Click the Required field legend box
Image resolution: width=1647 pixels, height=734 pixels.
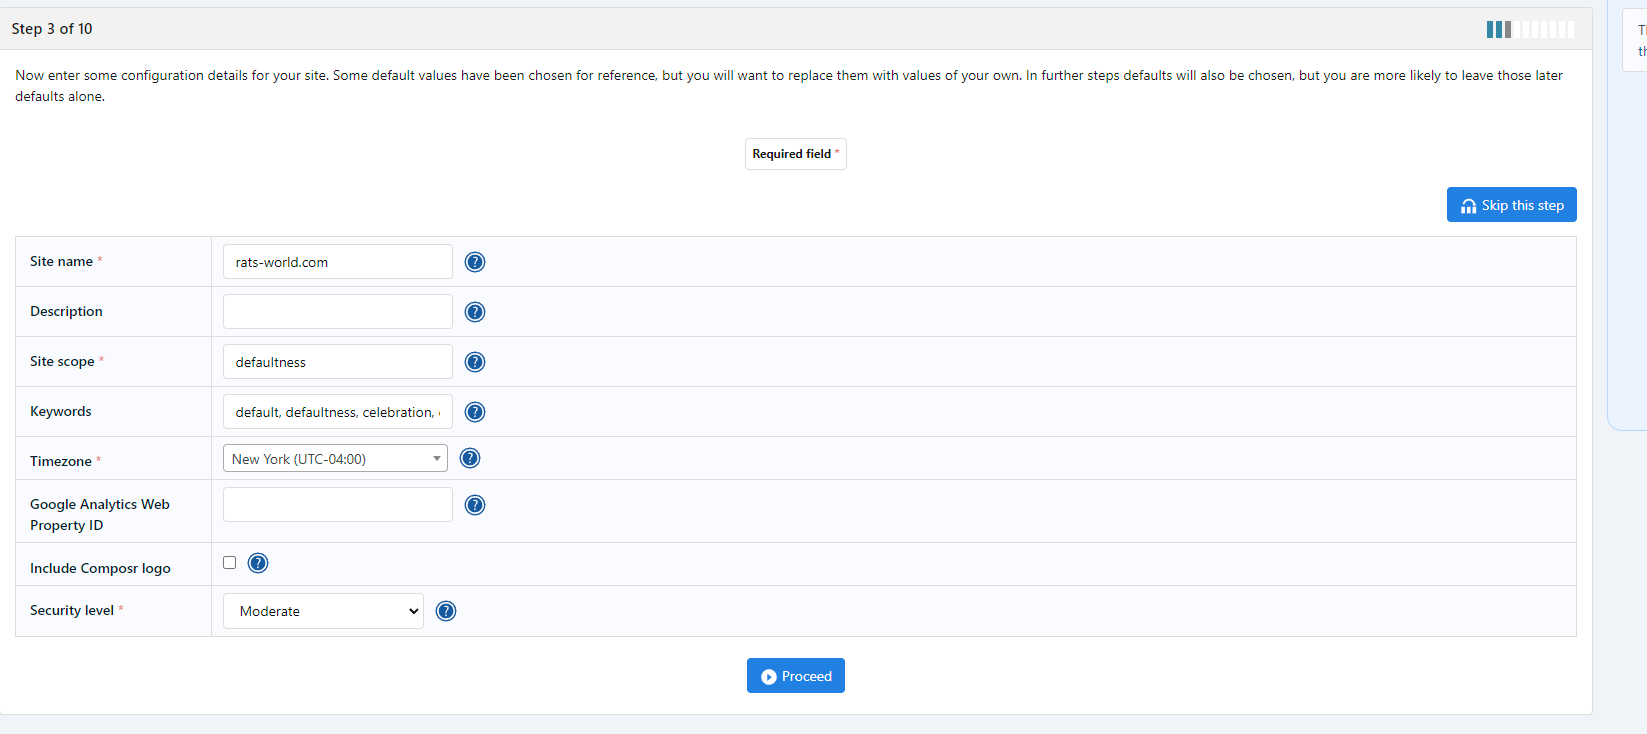pyautogui.click(x=795, y=154)
